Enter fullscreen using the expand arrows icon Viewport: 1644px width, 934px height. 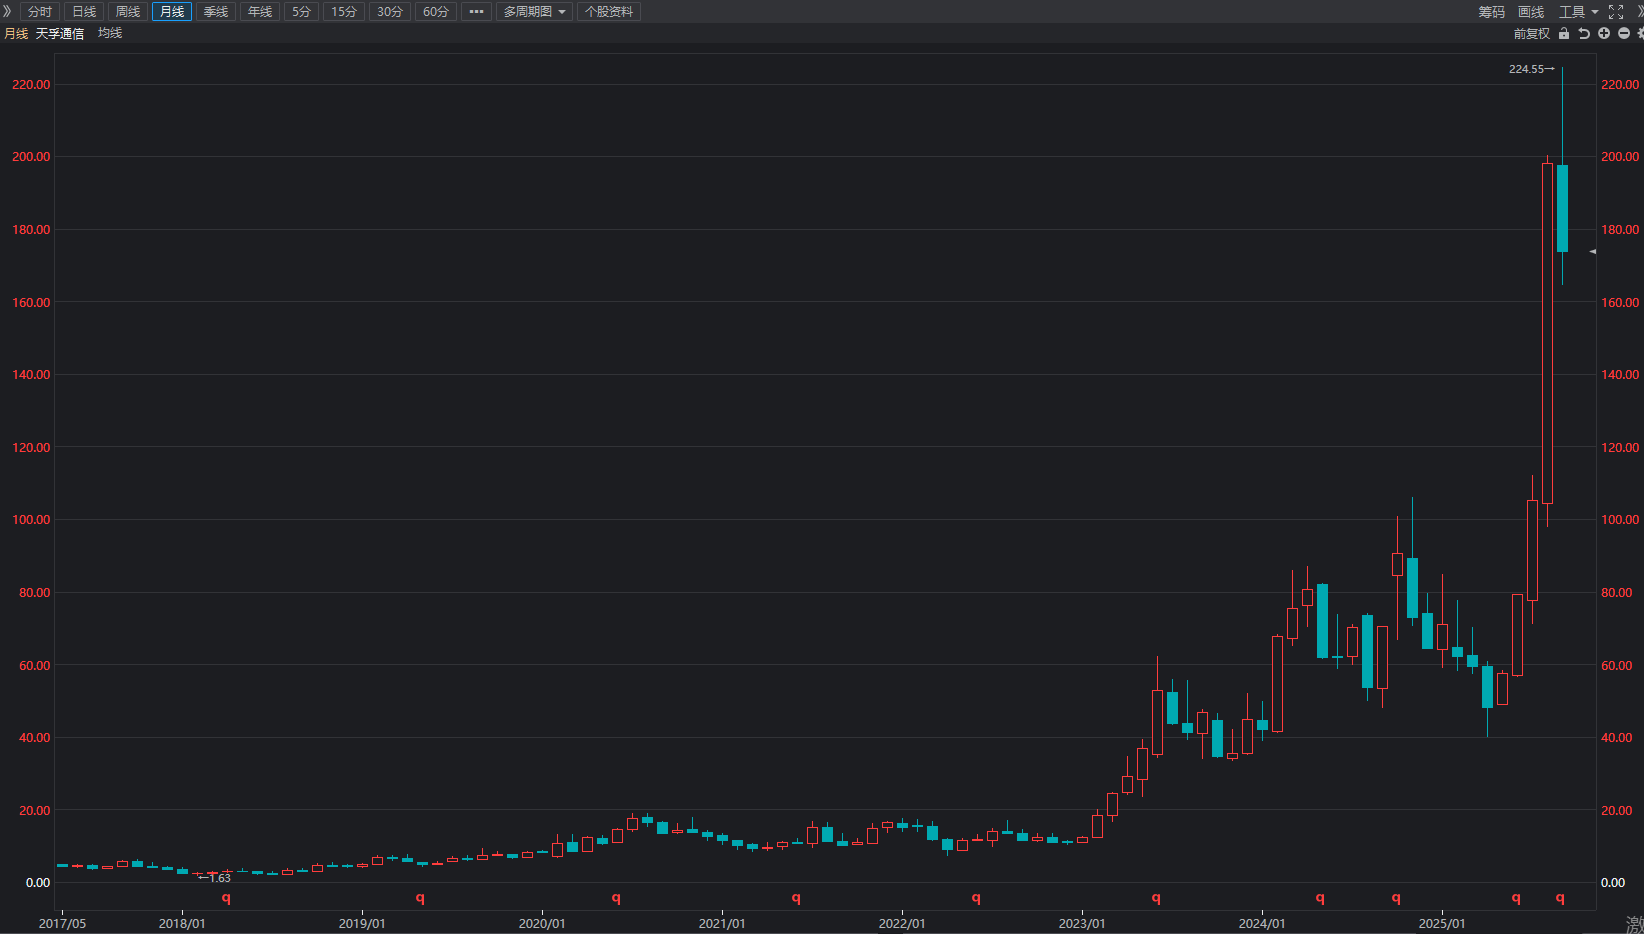1616,12
